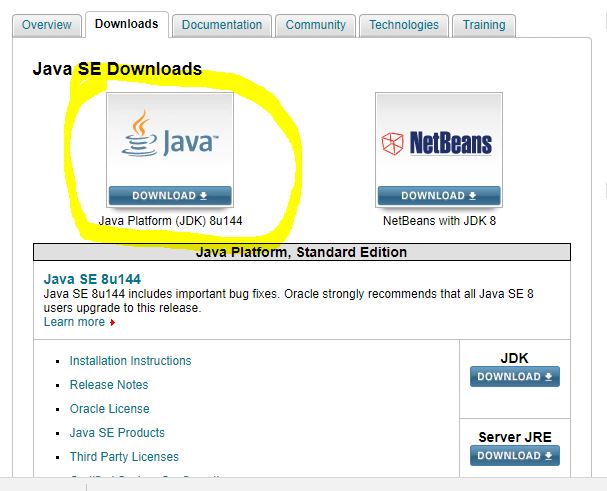
Task: Switch to the Documentation tab
Action: tap(222, 25)
